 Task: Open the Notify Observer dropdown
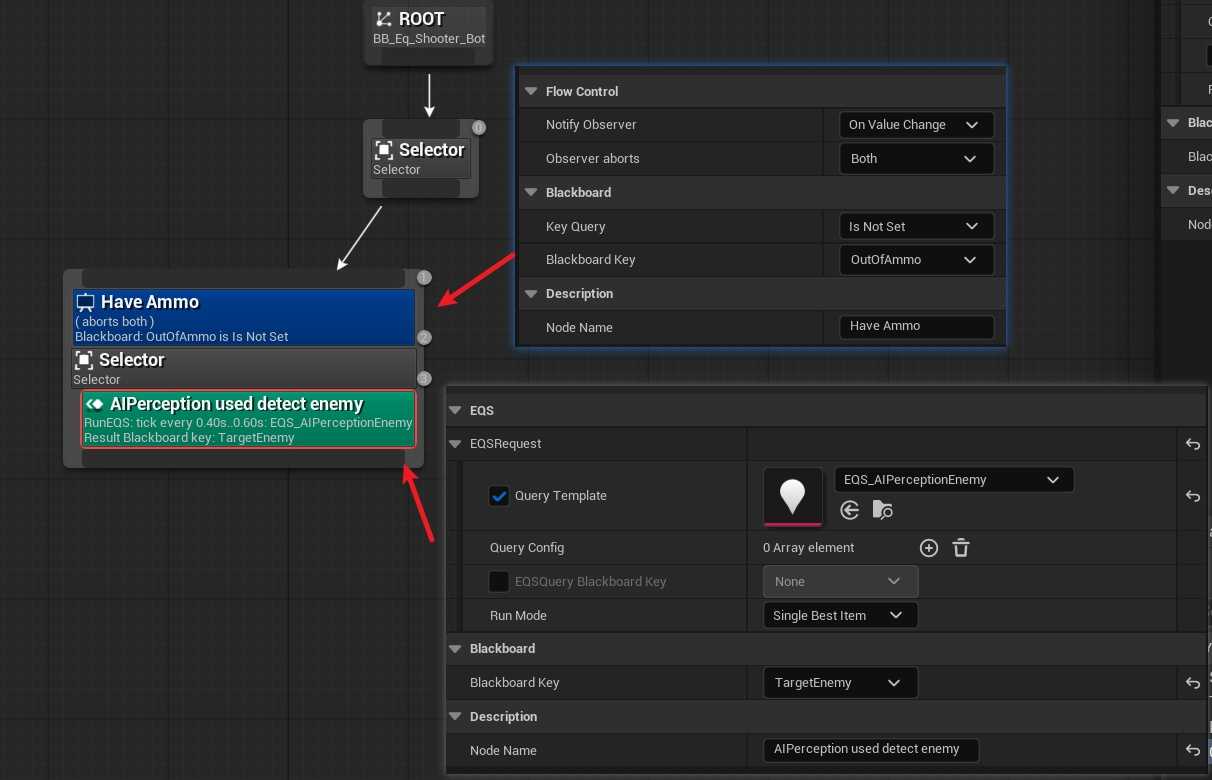[x=915, y=125]
